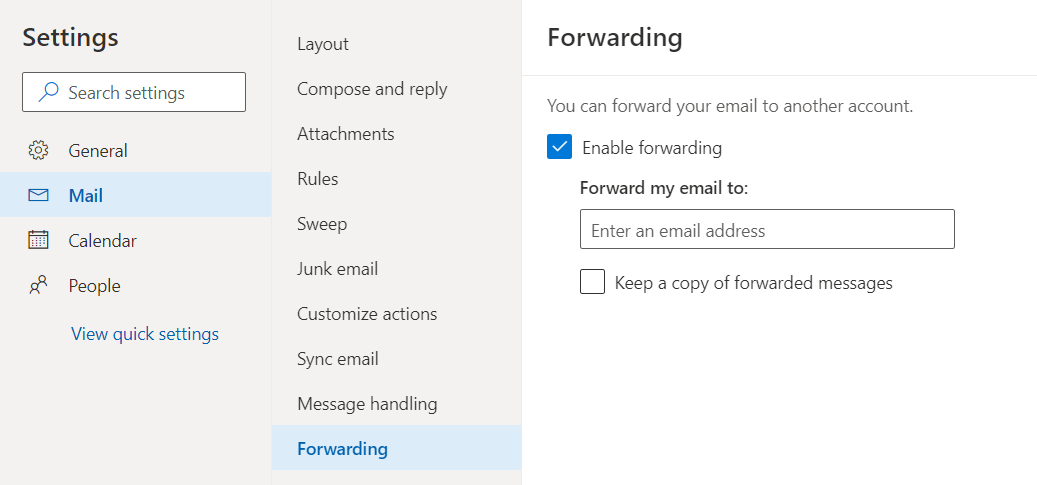The width and height of the screenshot is (1037, 485).
Task: Select the Forwarding menu item
Action: (342, 449)
